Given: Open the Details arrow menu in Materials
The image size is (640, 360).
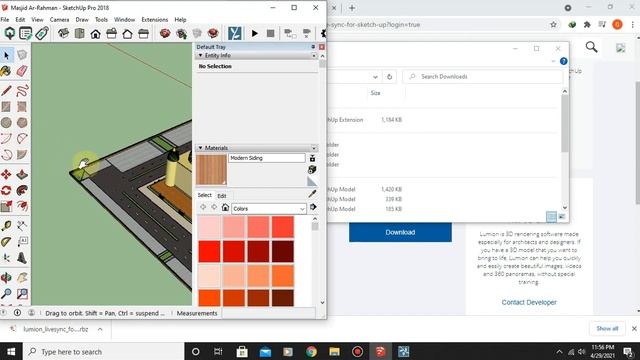Looking at the screenshot, I should (313, 208).
